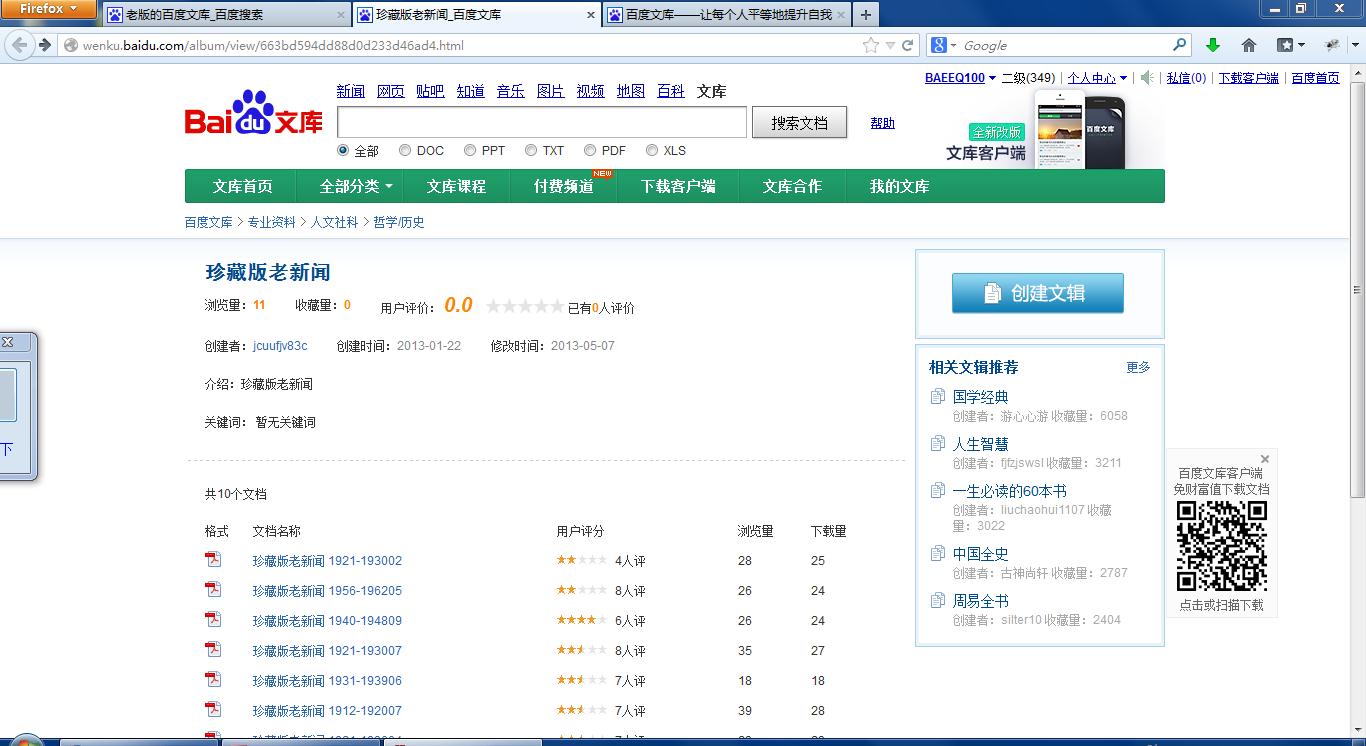Open document 珍藏版老新闻 1940-194809

pyautogui.click(x=327, y=620)
